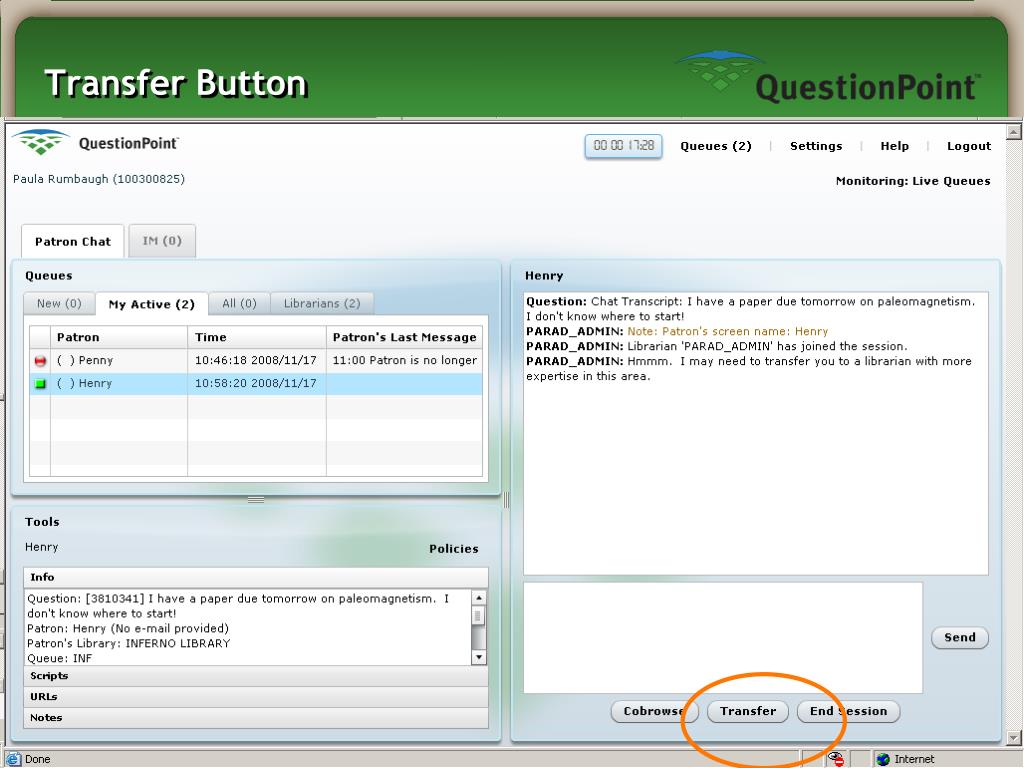Click Info box scrollbar thumb
This screenshot has height=768, width=1024.
[x=479, y=615]
